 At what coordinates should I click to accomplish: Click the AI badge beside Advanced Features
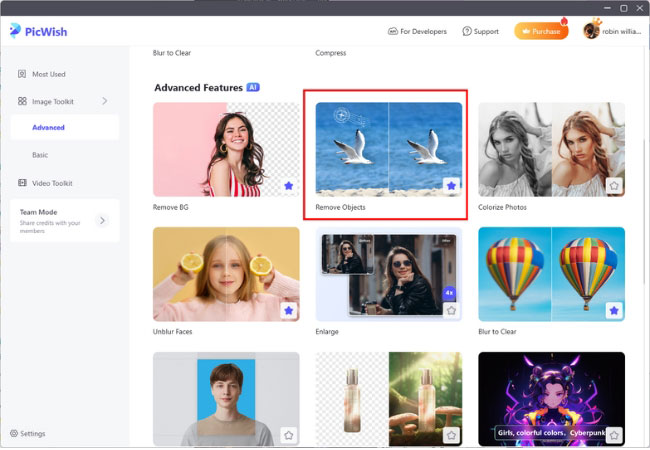coord(253,88)
